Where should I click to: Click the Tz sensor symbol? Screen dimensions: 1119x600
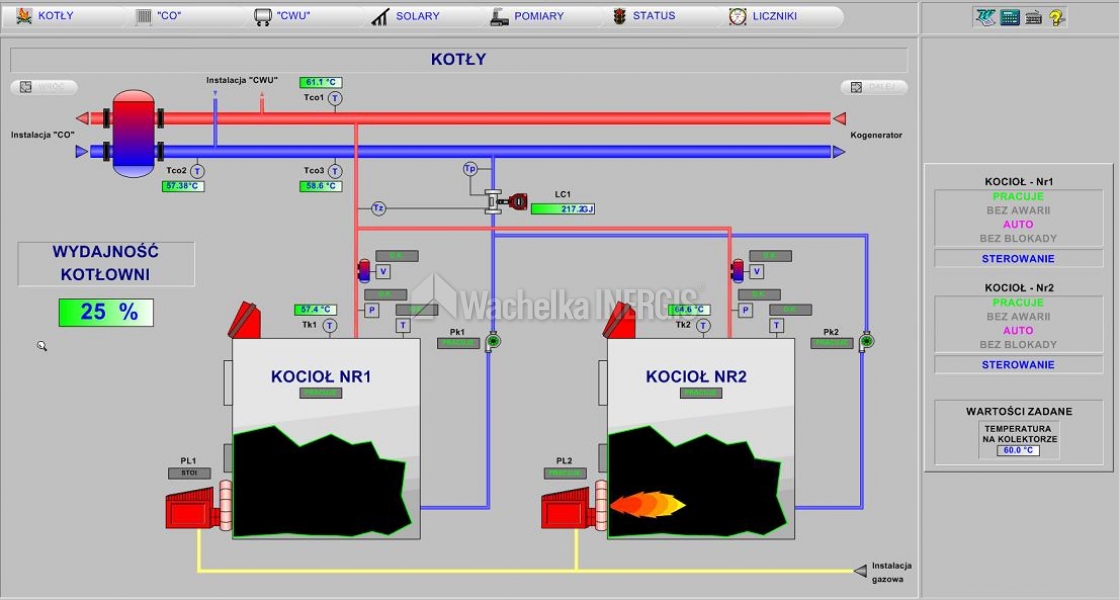click(378, 208)
